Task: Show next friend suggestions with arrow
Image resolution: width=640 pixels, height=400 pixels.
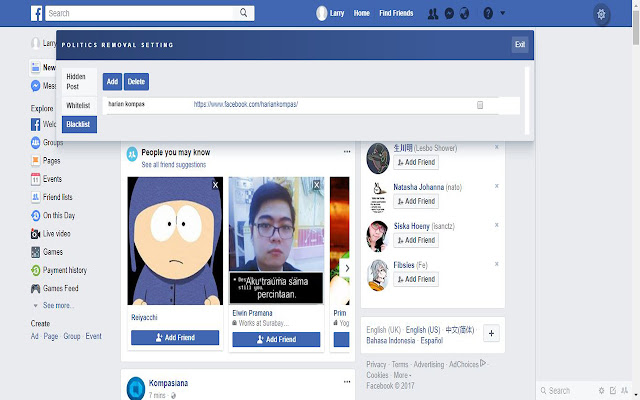Action: (347, 268)
